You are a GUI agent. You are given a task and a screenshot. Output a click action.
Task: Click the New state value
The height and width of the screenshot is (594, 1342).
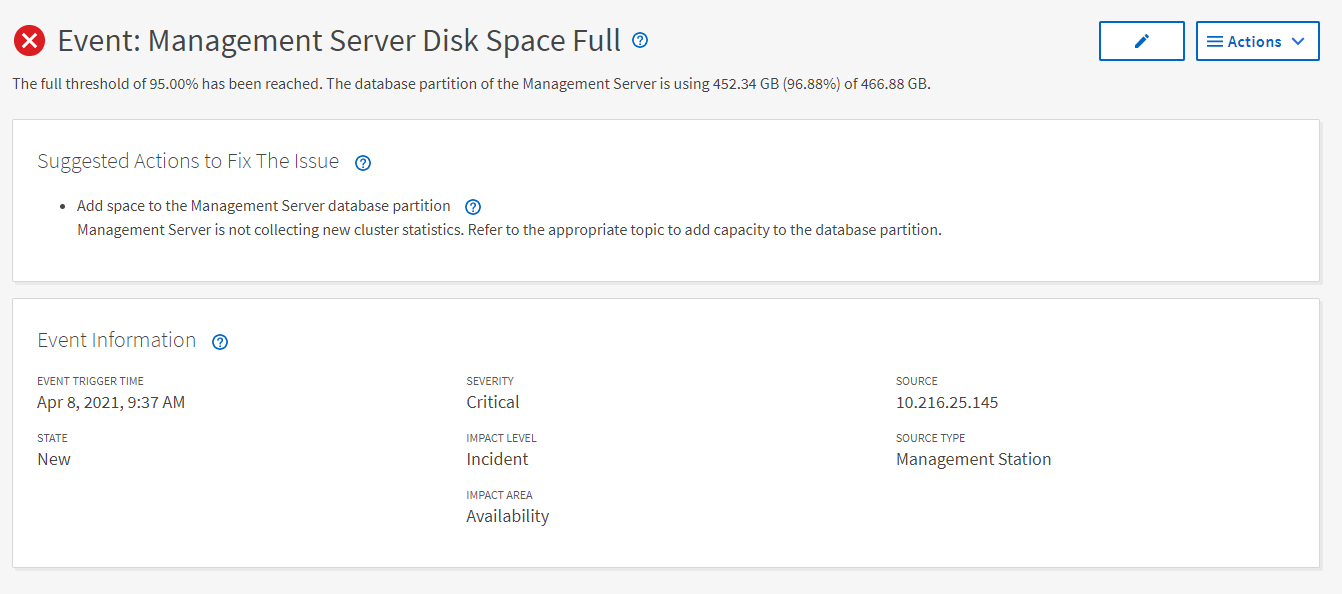[54, 459]
